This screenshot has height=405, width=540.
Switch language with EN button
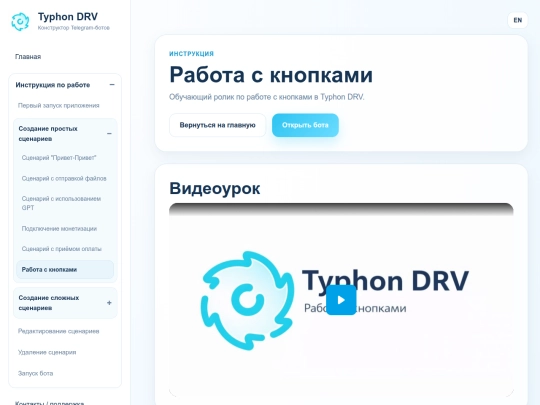pos(518,20)
